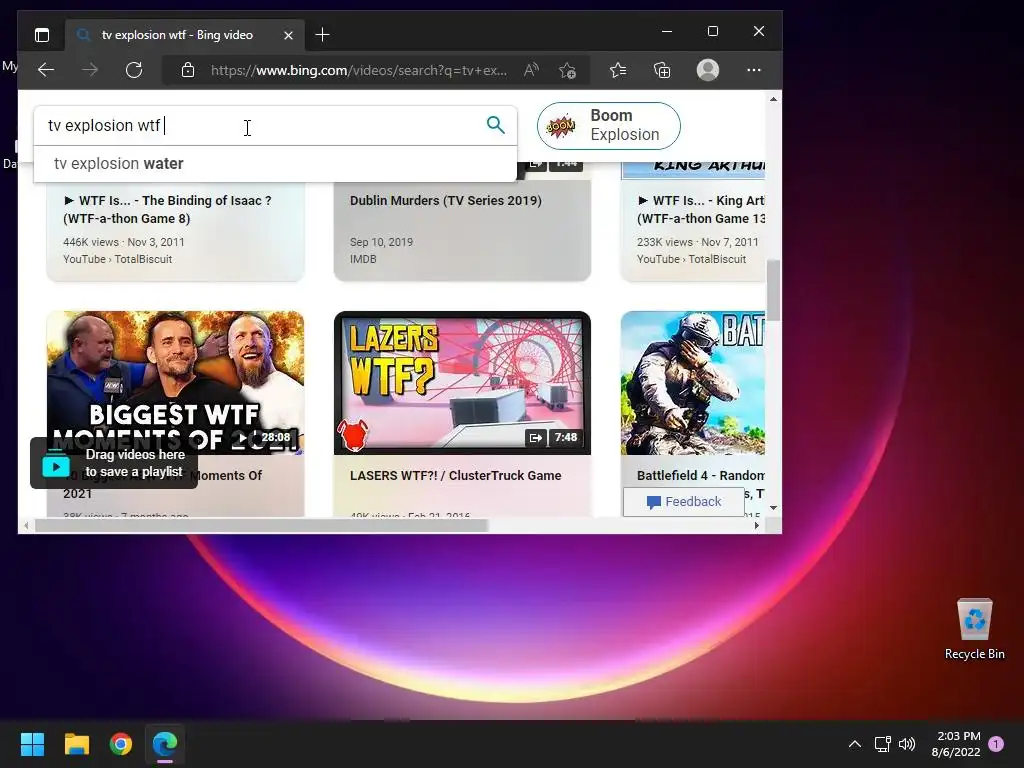Click YouTube › TotalBiscuit source under Binding of Isaac
Viewport: 1024px width, 768px height.
[x=118, y=259]
